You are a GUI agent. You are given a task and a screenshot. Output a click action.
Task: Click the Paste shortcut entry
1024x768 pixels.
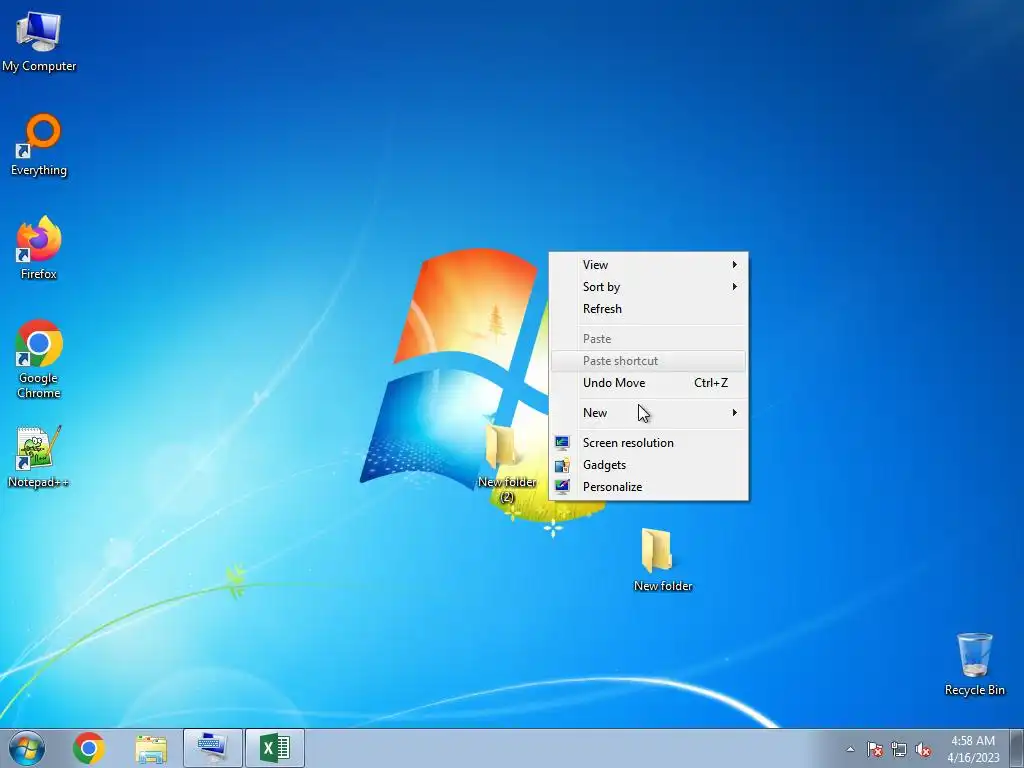[648, 361]
